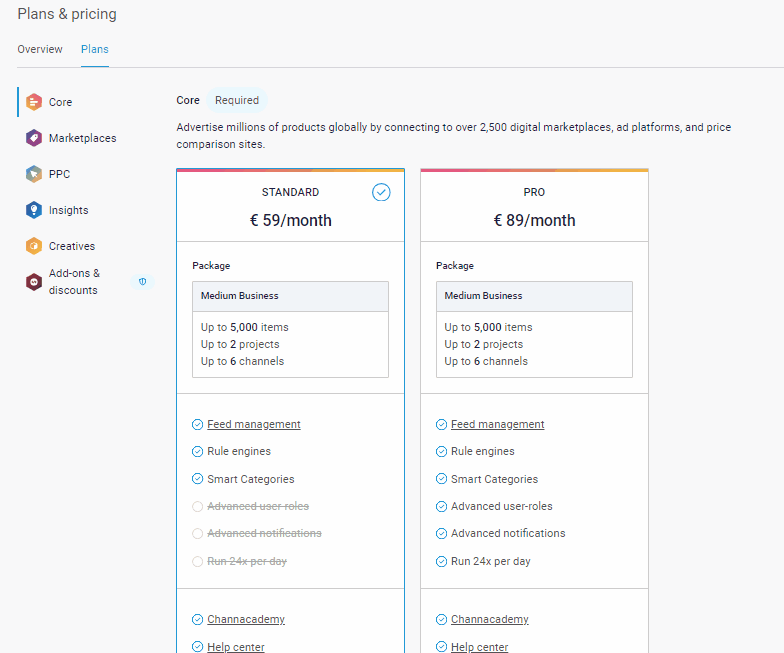Click the Advanced user-roles disabled circle in Standard
Image resolution: width=784 pixels, height=653 pixels.
198,506
